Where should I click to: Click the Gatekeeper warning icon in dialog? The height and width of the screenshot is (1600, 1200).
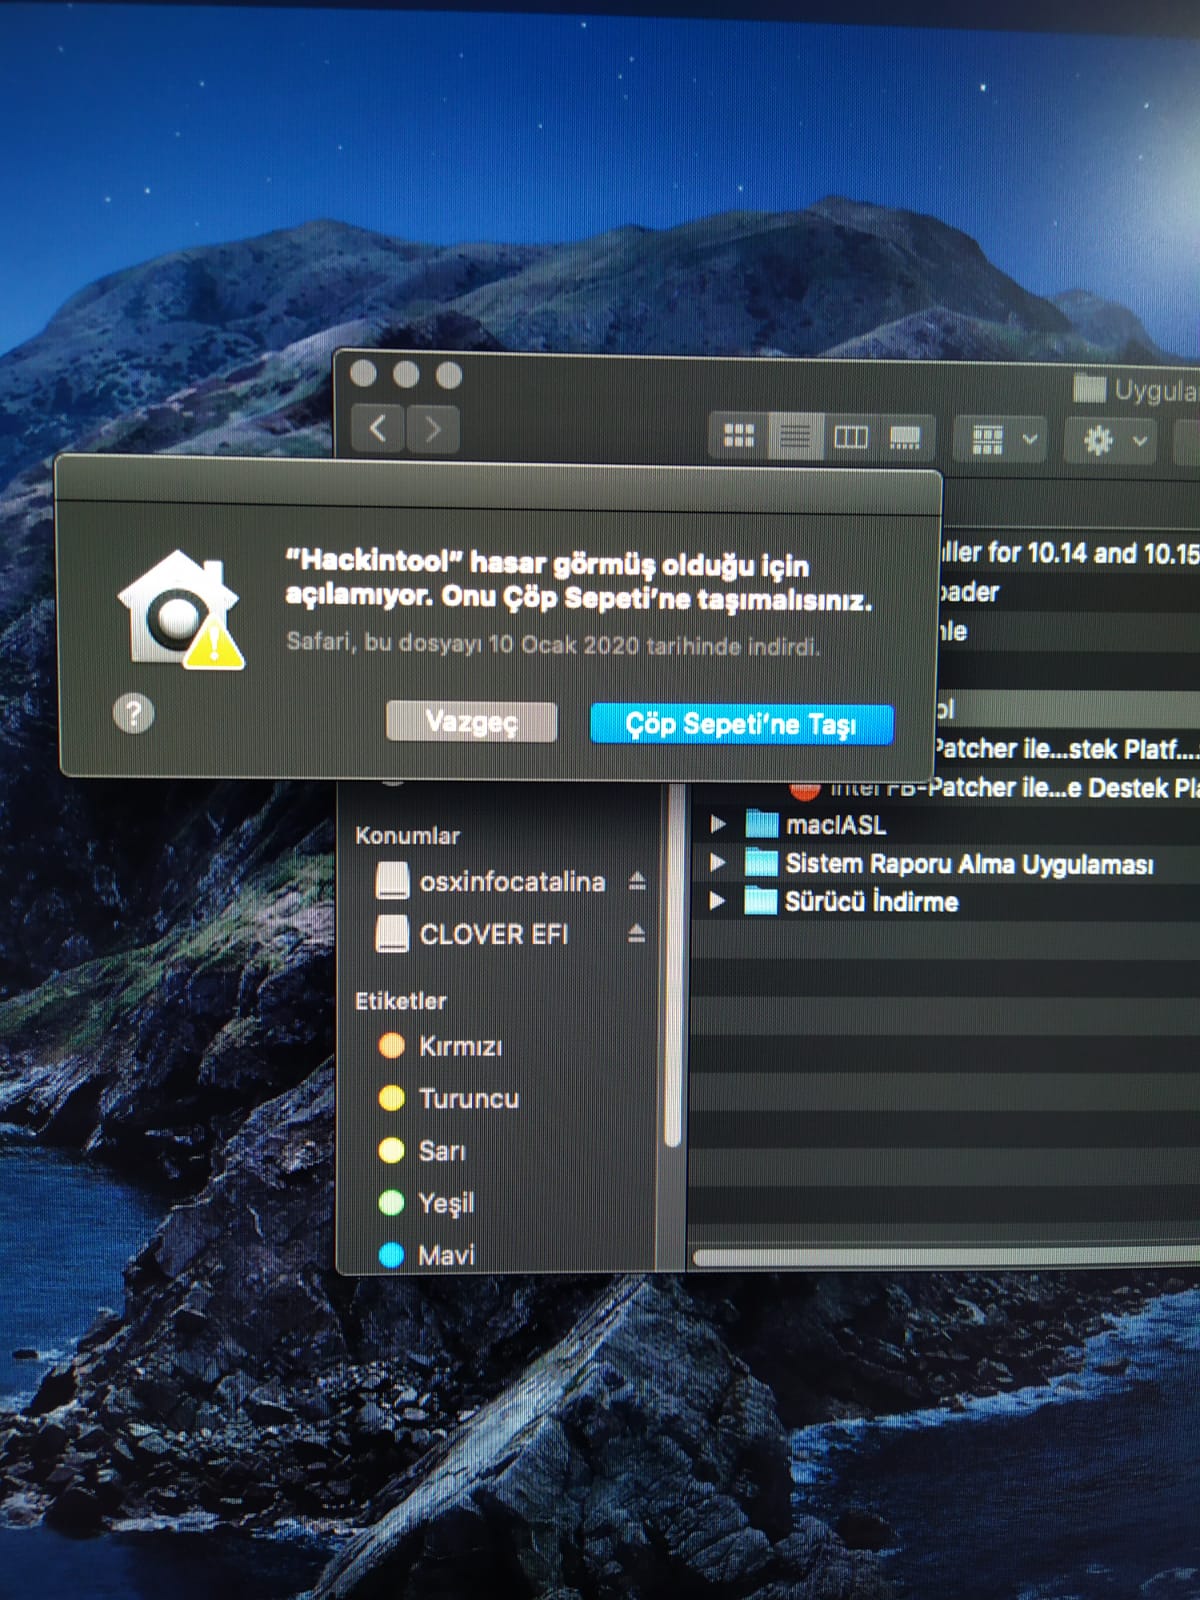(x=180, y=610)
